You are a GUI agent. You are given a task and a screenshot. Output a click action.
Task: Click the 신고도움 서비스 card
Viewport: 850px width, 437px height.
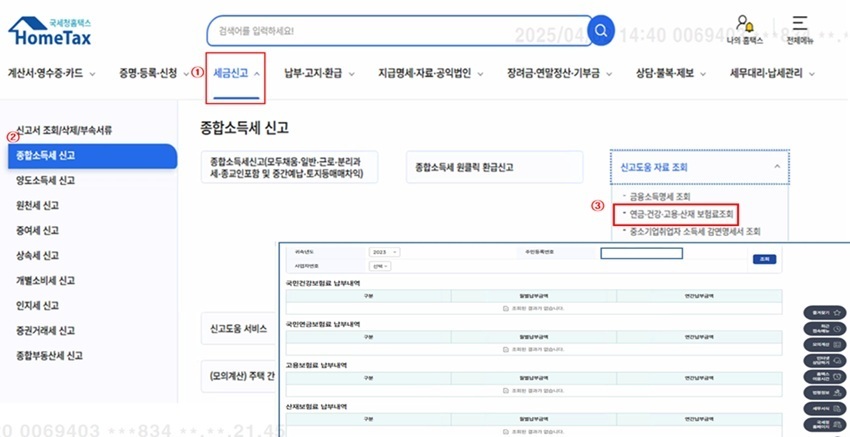click(239, 329)
